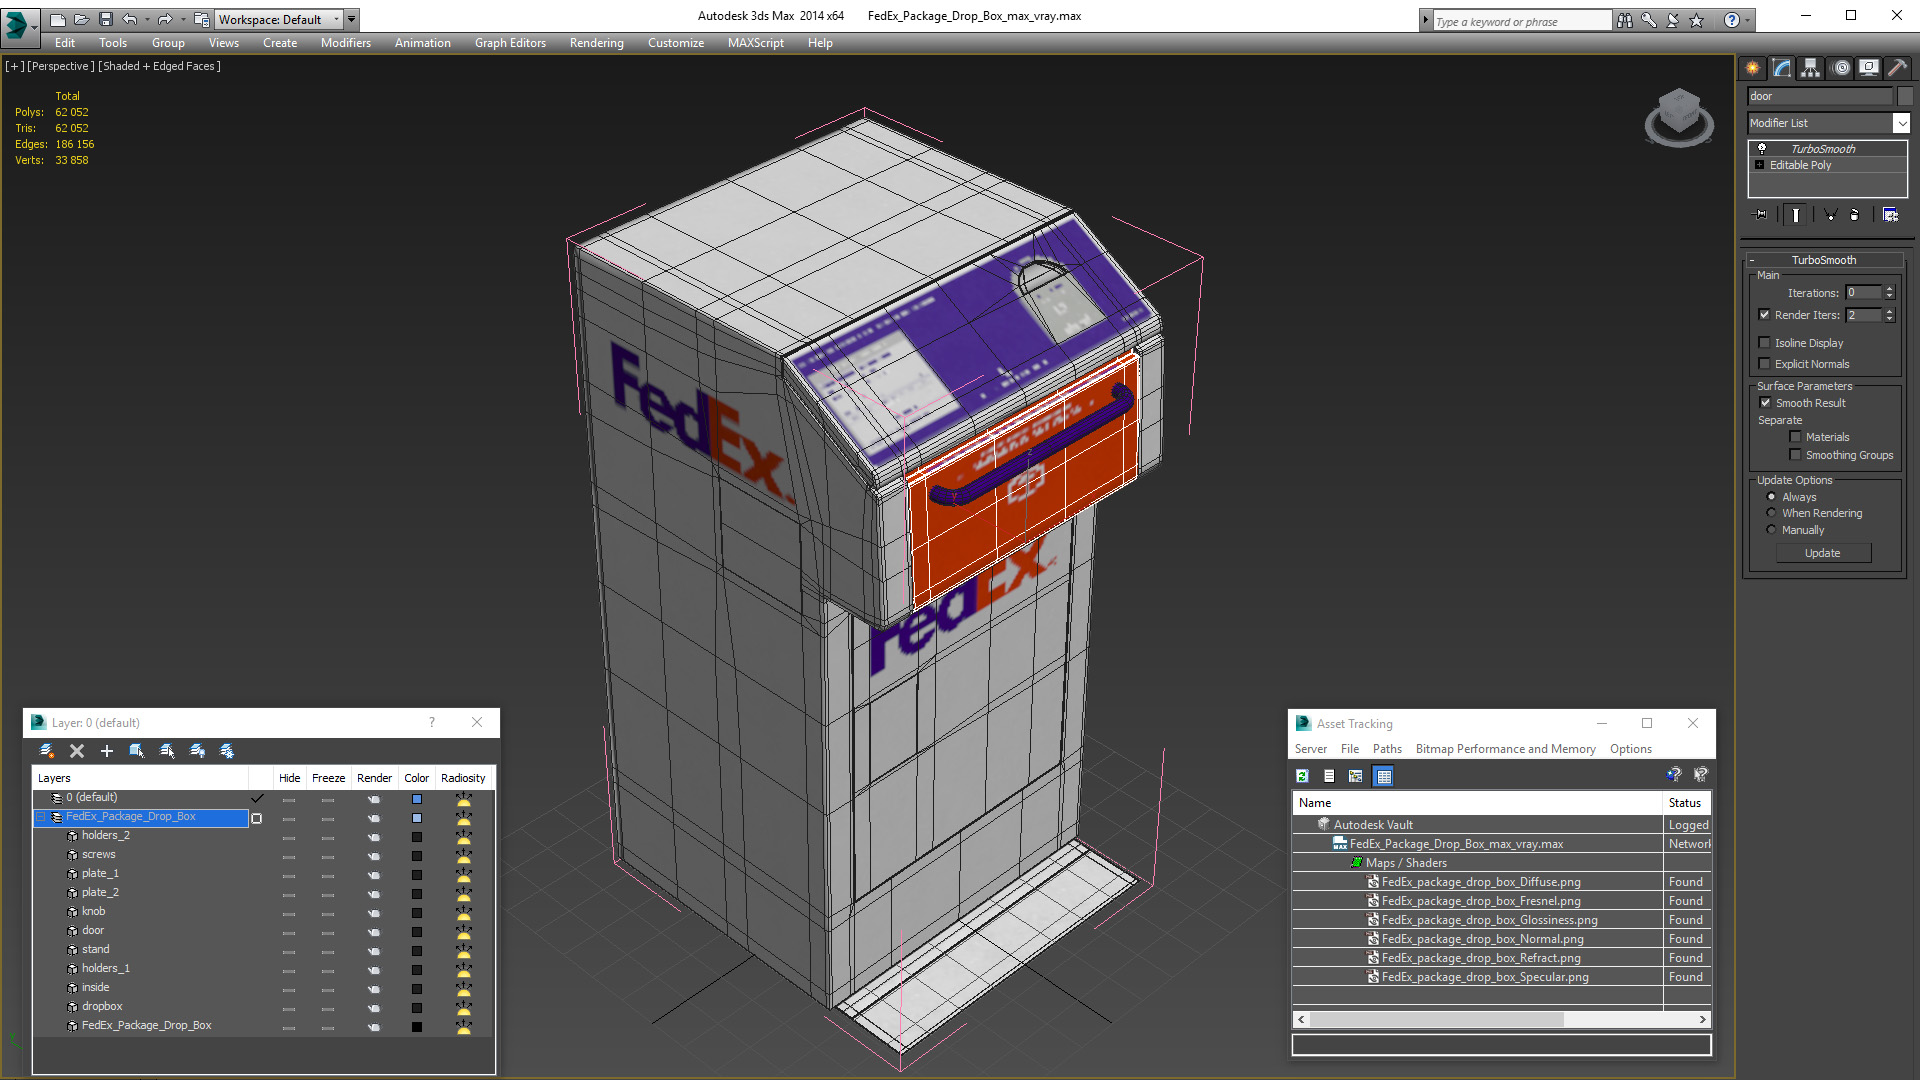
Task: Switch Asset Tracking to table view icon
Action: (x=1383, y=776)
